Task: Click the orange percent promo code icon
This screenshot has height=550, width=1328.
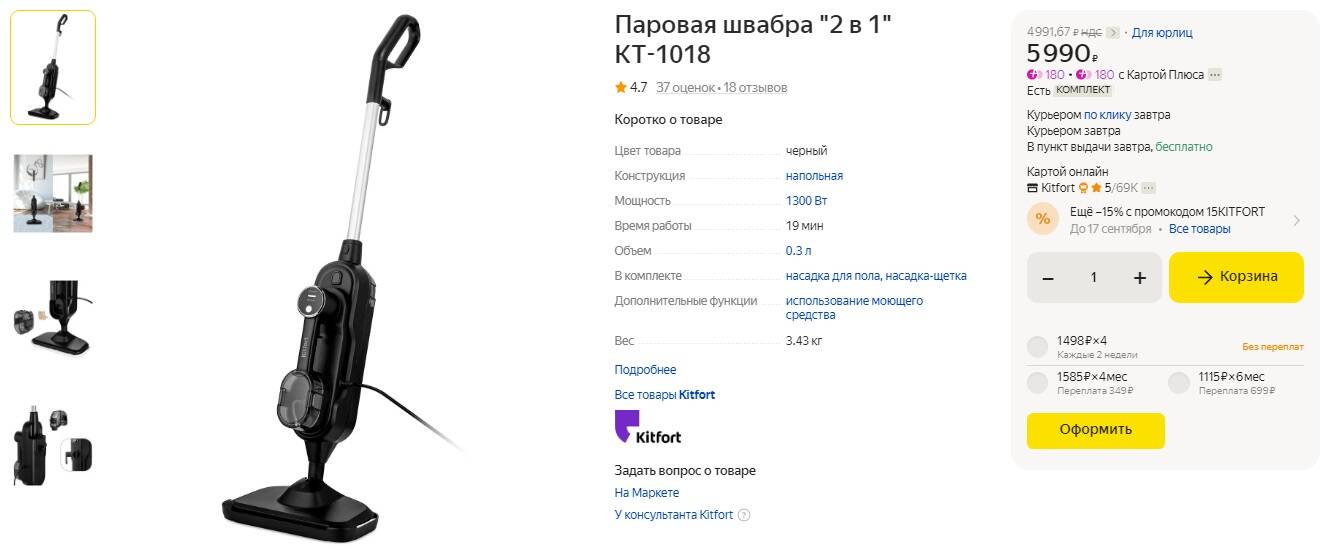Action: pyautogui.click(x=1043, y=219)
